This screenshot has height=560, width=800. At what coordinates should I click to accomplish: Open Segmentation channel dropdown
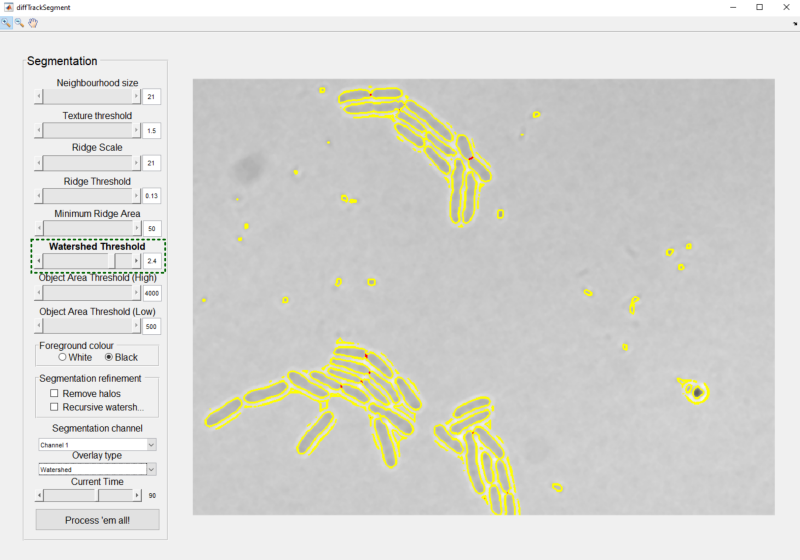coord(97,445)
